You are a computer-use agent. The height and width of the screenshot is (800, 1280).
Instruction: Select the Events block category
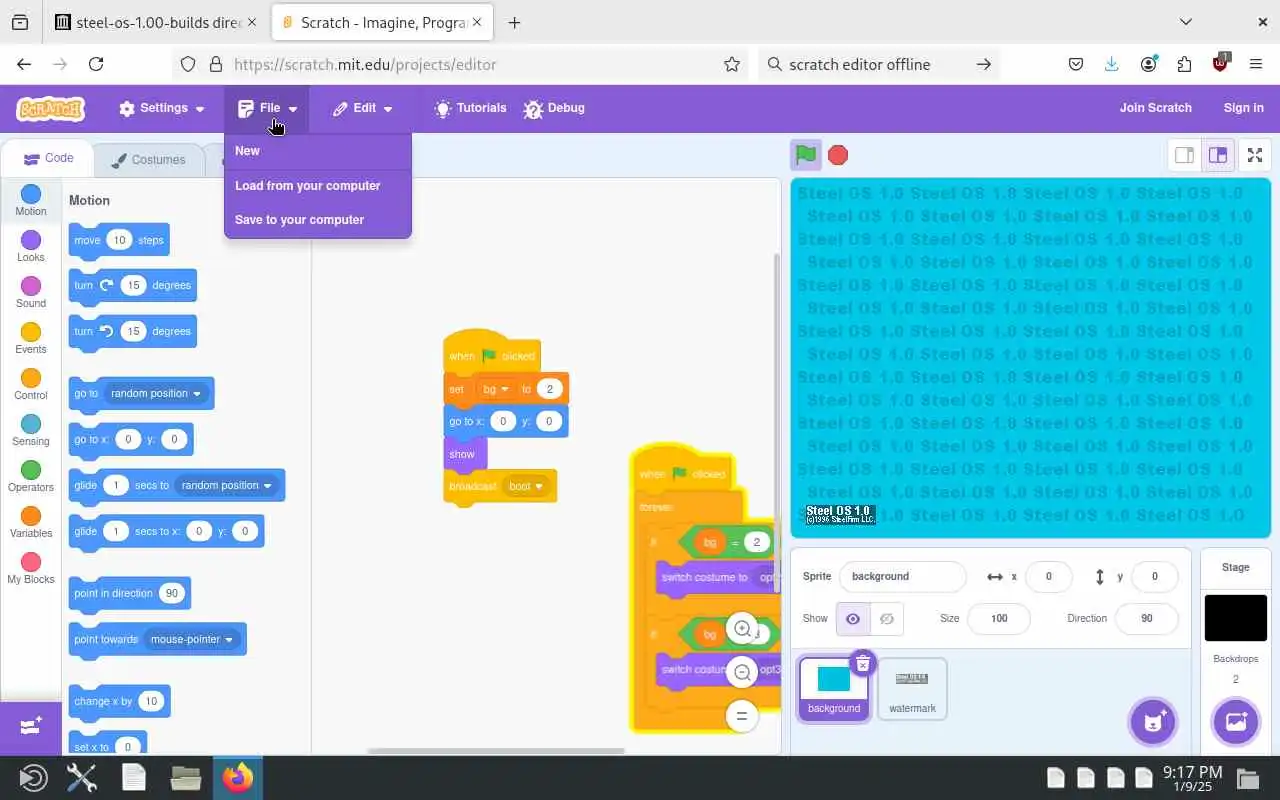coord(31,338)
